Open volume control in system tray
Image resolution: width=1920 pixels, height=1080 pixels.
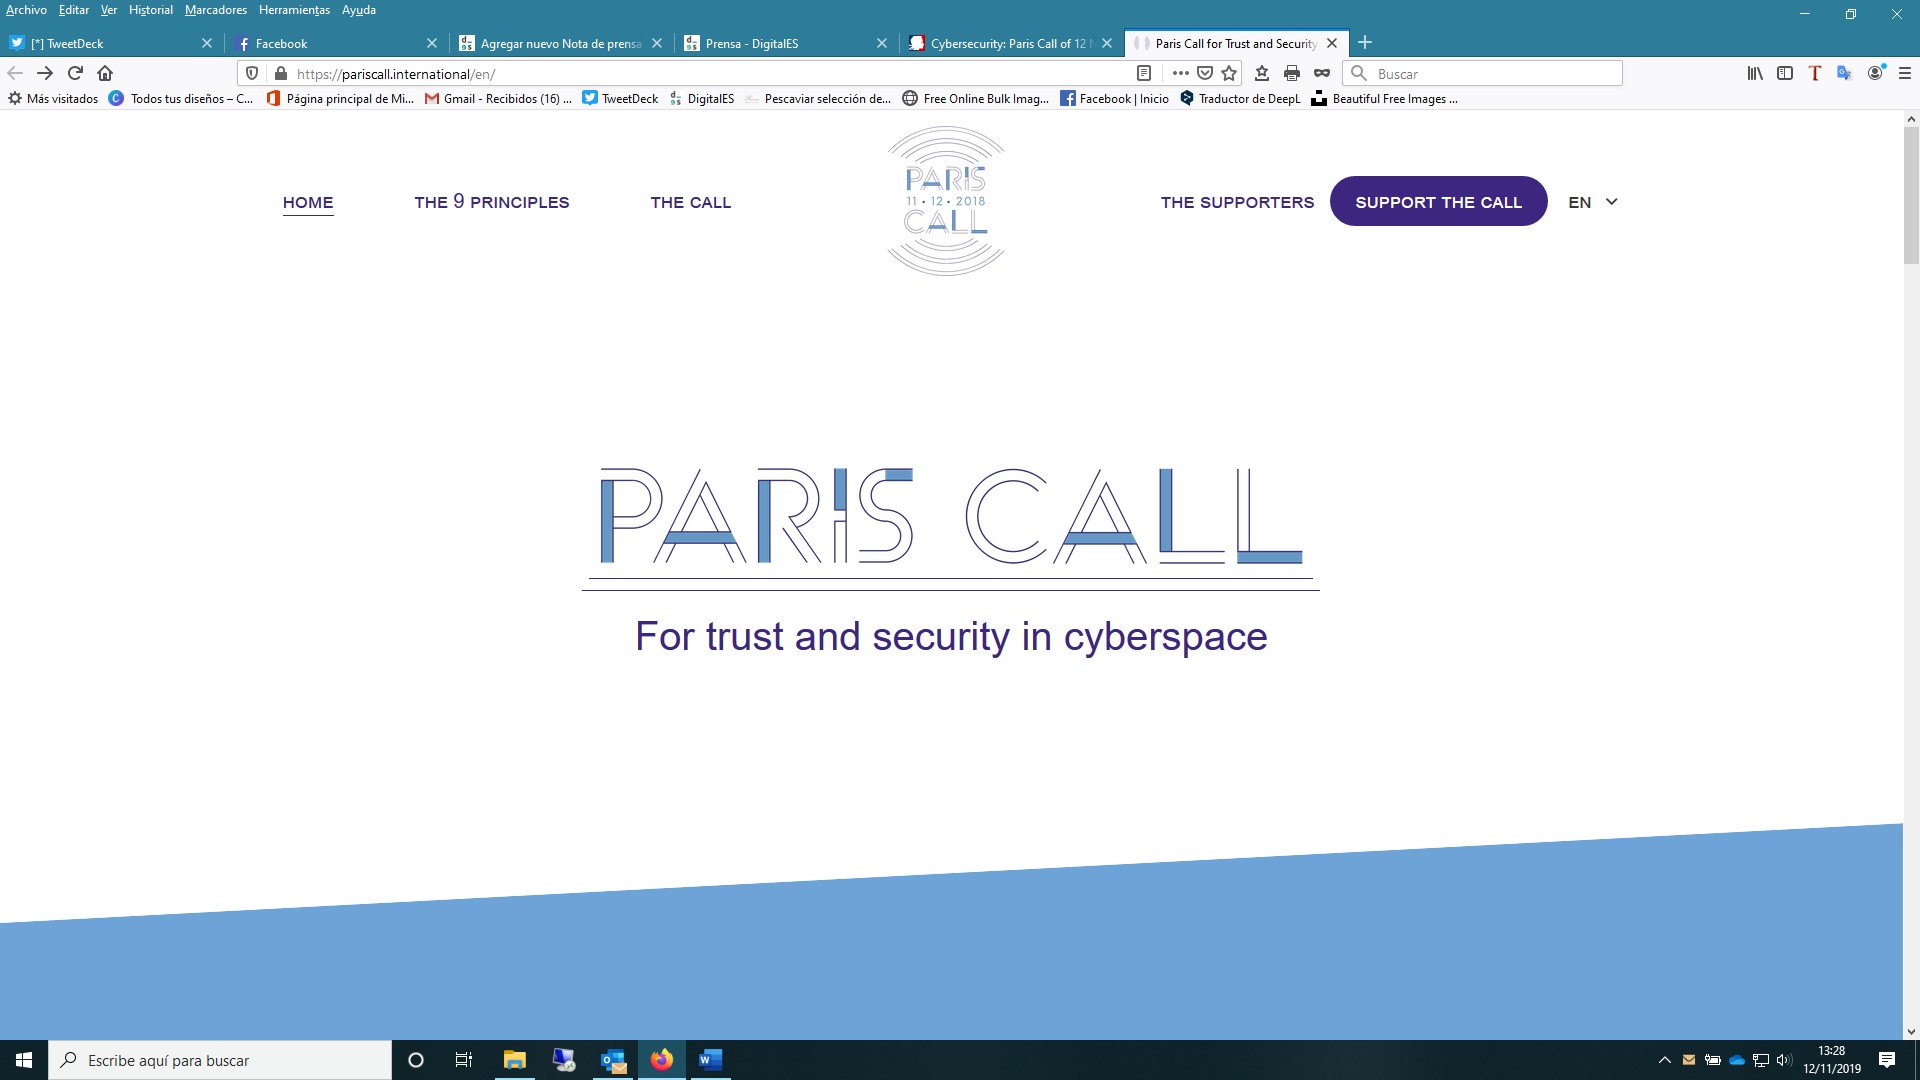click(1785, 1060)
